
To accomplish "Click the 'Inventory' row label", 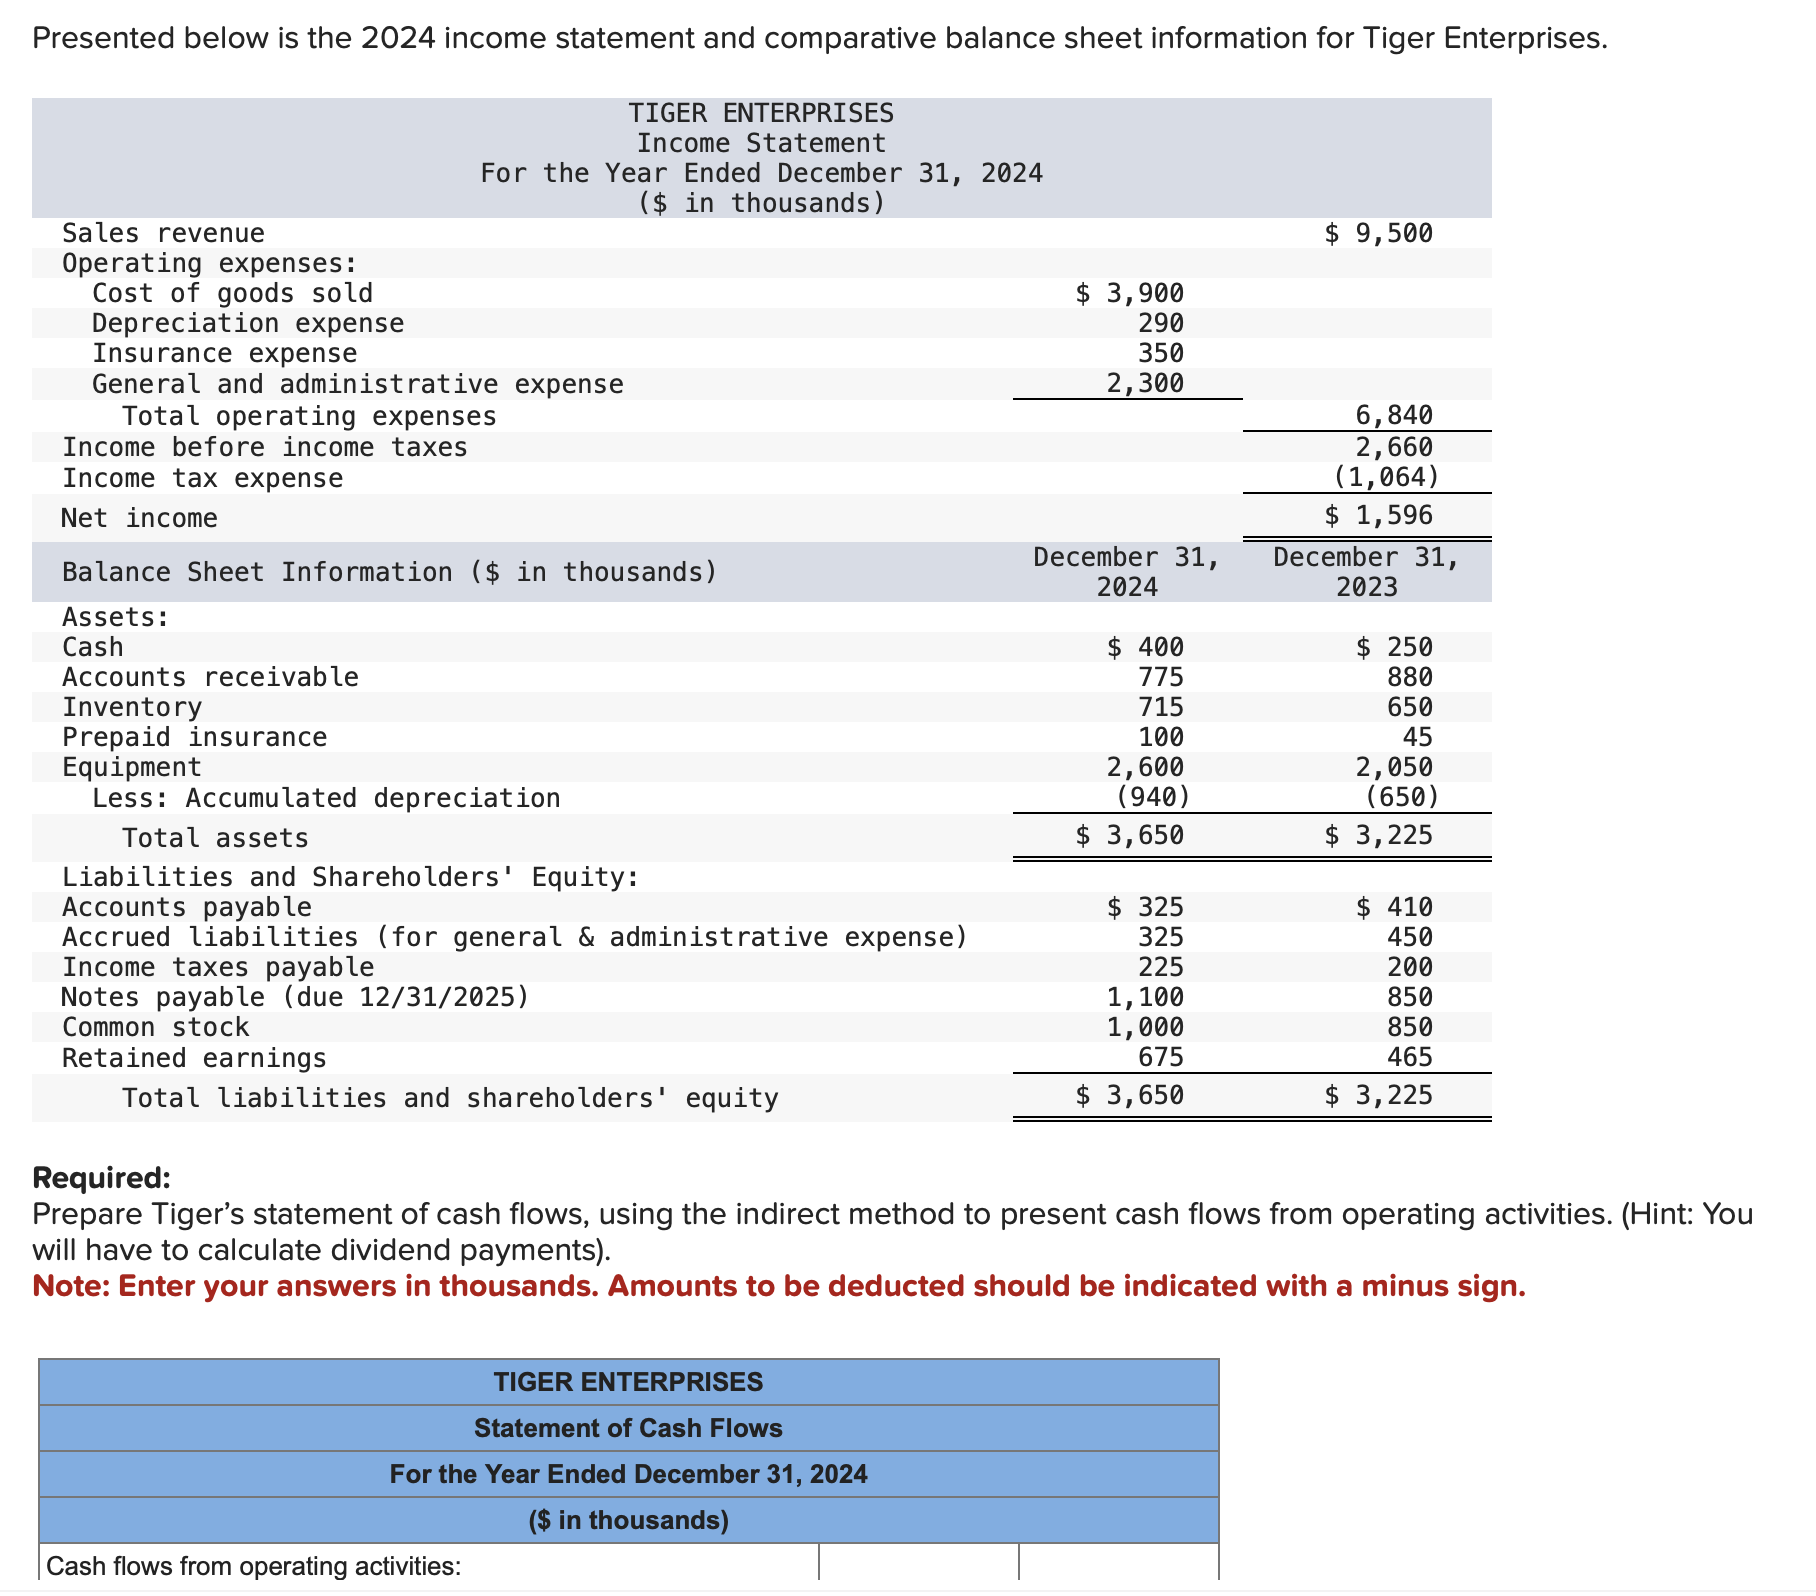I will [x=132, y=707].
